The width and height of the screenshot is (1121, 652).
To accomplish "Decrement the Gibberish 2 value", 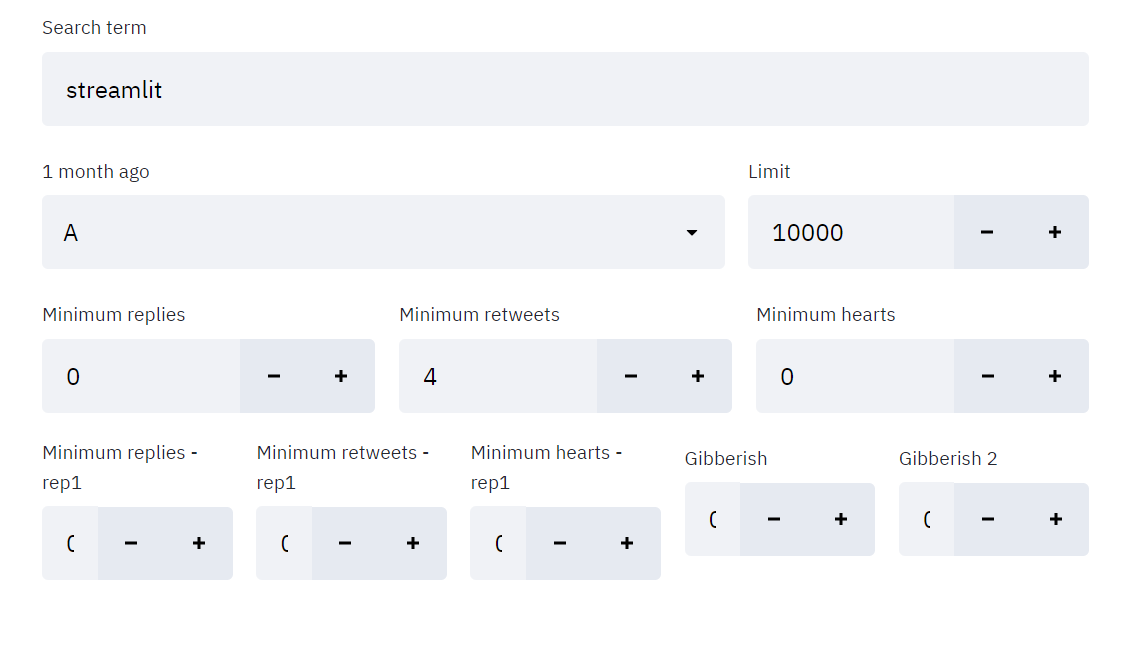I will [988, 519].
